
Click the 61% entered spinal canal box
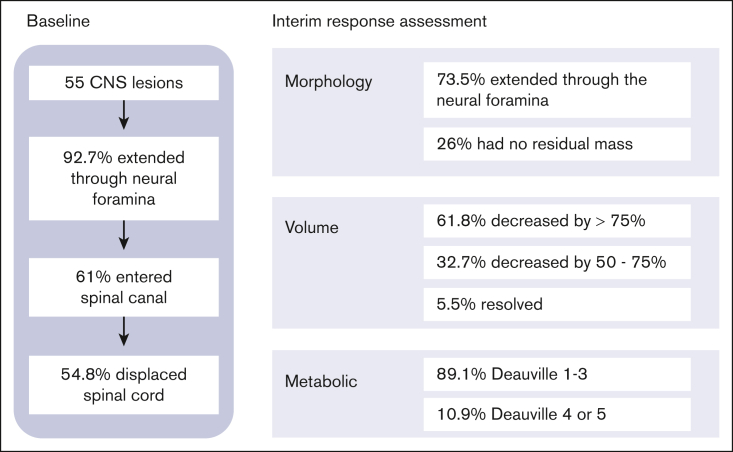123,287
